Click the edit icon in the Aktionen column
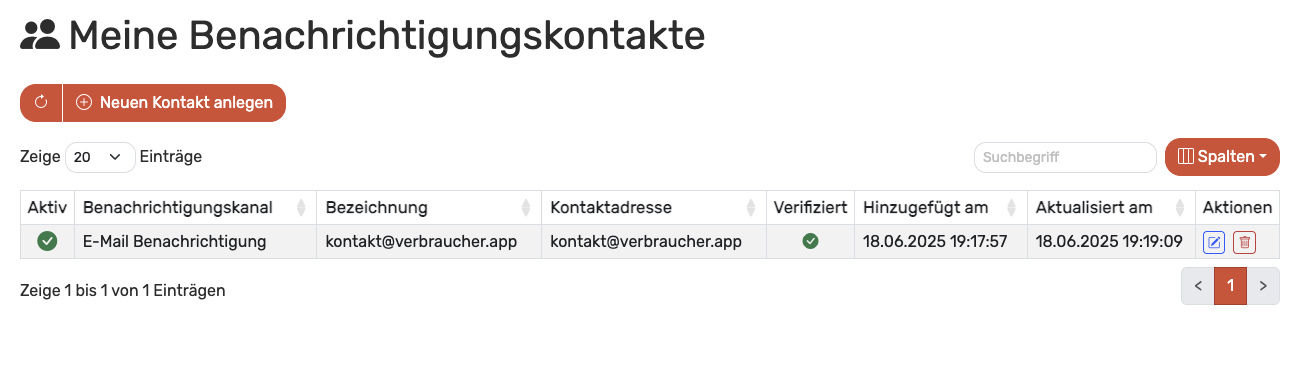This screenshot has height=368, width=1305. pyautogui.click(x=1214, y=242)
